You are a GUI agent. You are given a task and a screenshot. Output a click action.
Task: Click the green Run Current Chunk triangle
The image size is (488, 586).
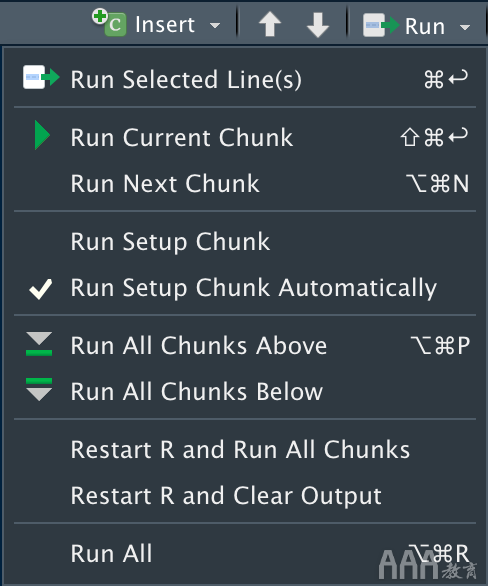click(42, 135)
